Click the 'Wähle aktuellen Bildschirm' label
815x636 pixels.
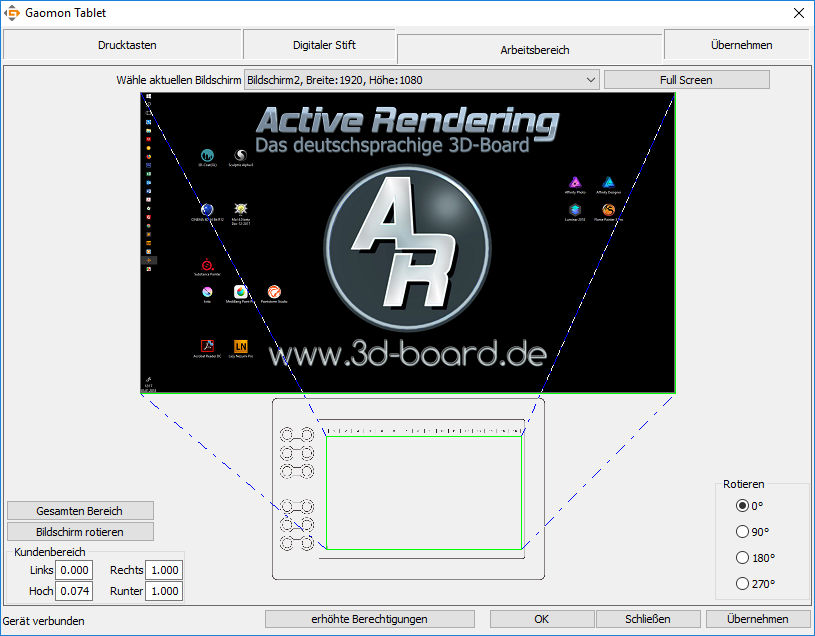click(179, 80)
